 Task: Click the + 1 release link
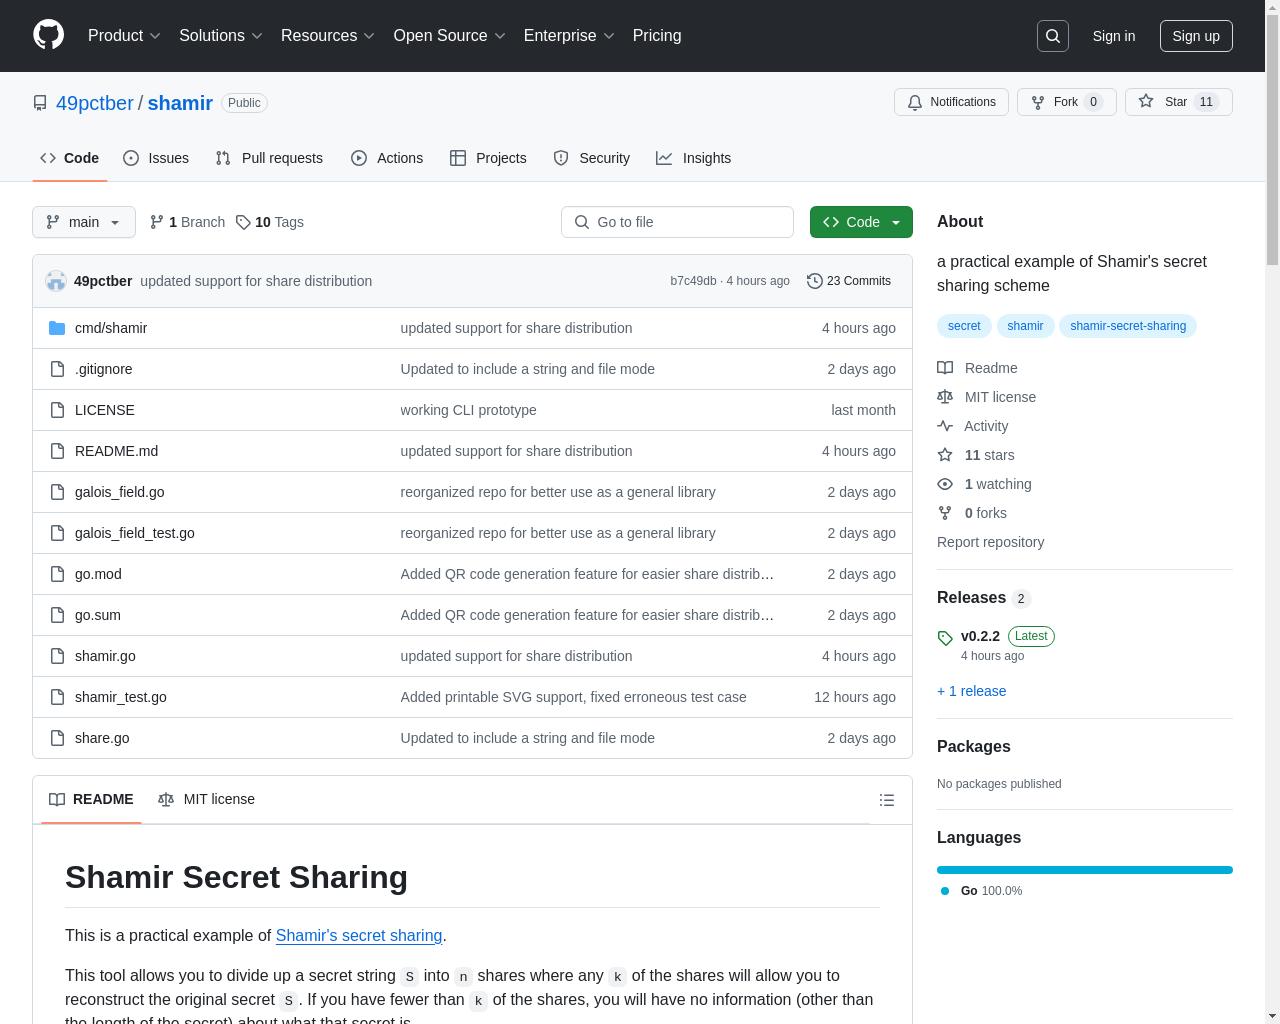pyautogui.click(x=972, y=691)
